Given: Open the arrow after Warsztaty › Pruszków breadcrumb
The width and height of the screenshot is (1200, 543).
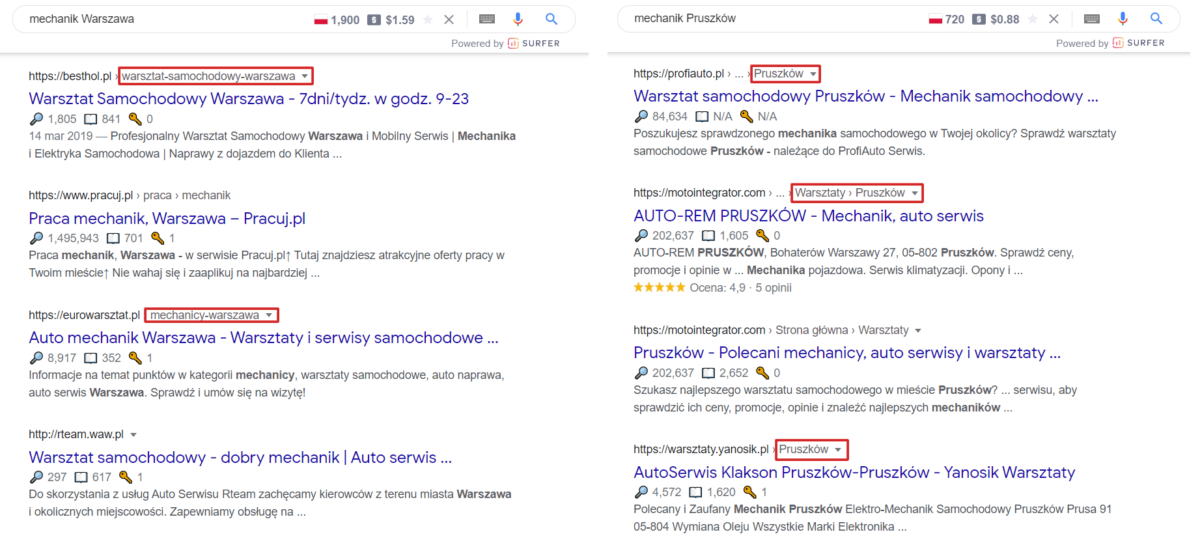Looking at the screenshot, I should [914, 193].
